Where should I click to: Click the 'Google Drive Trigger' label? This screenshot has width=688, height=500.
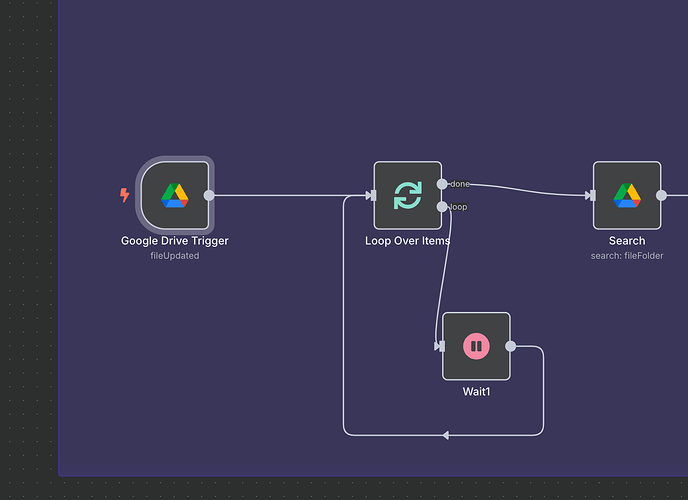[175, 241]
